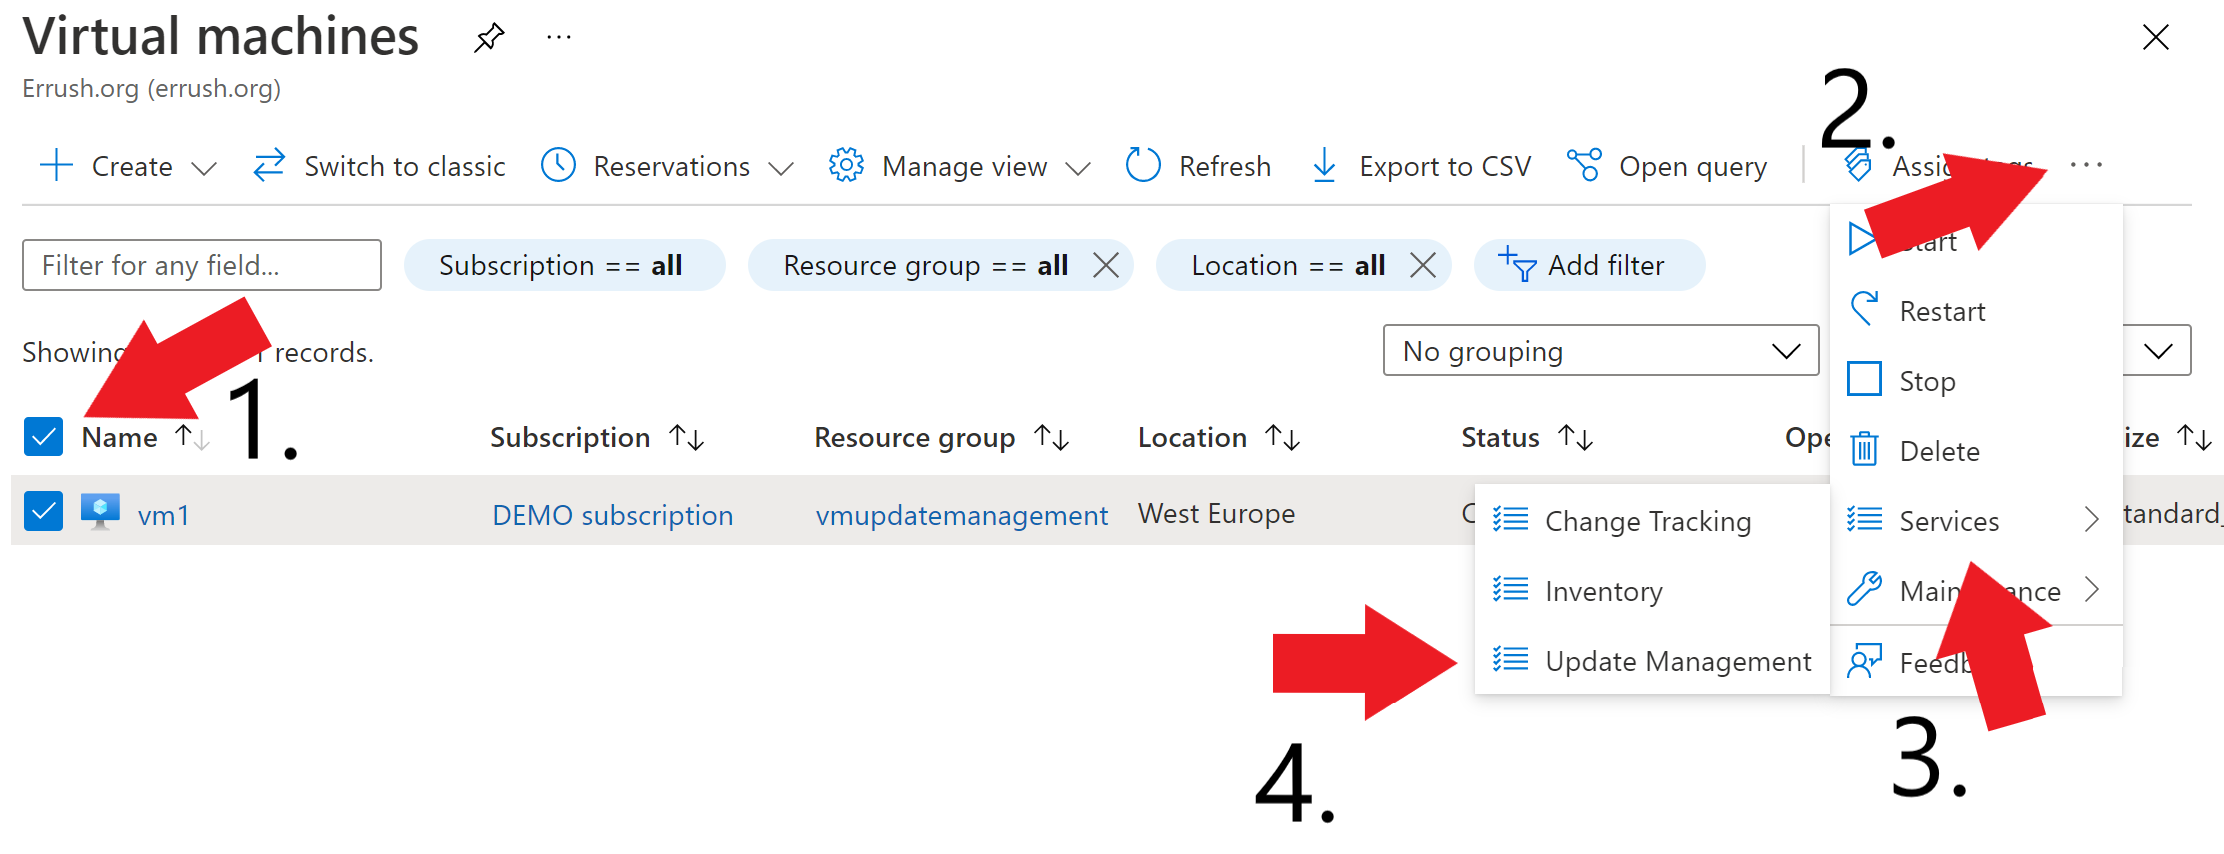Image resolution: width=2224 pixels, height=854 pixels.
Task: Expand the Manage view dropdown
Action: point(1078,167)
